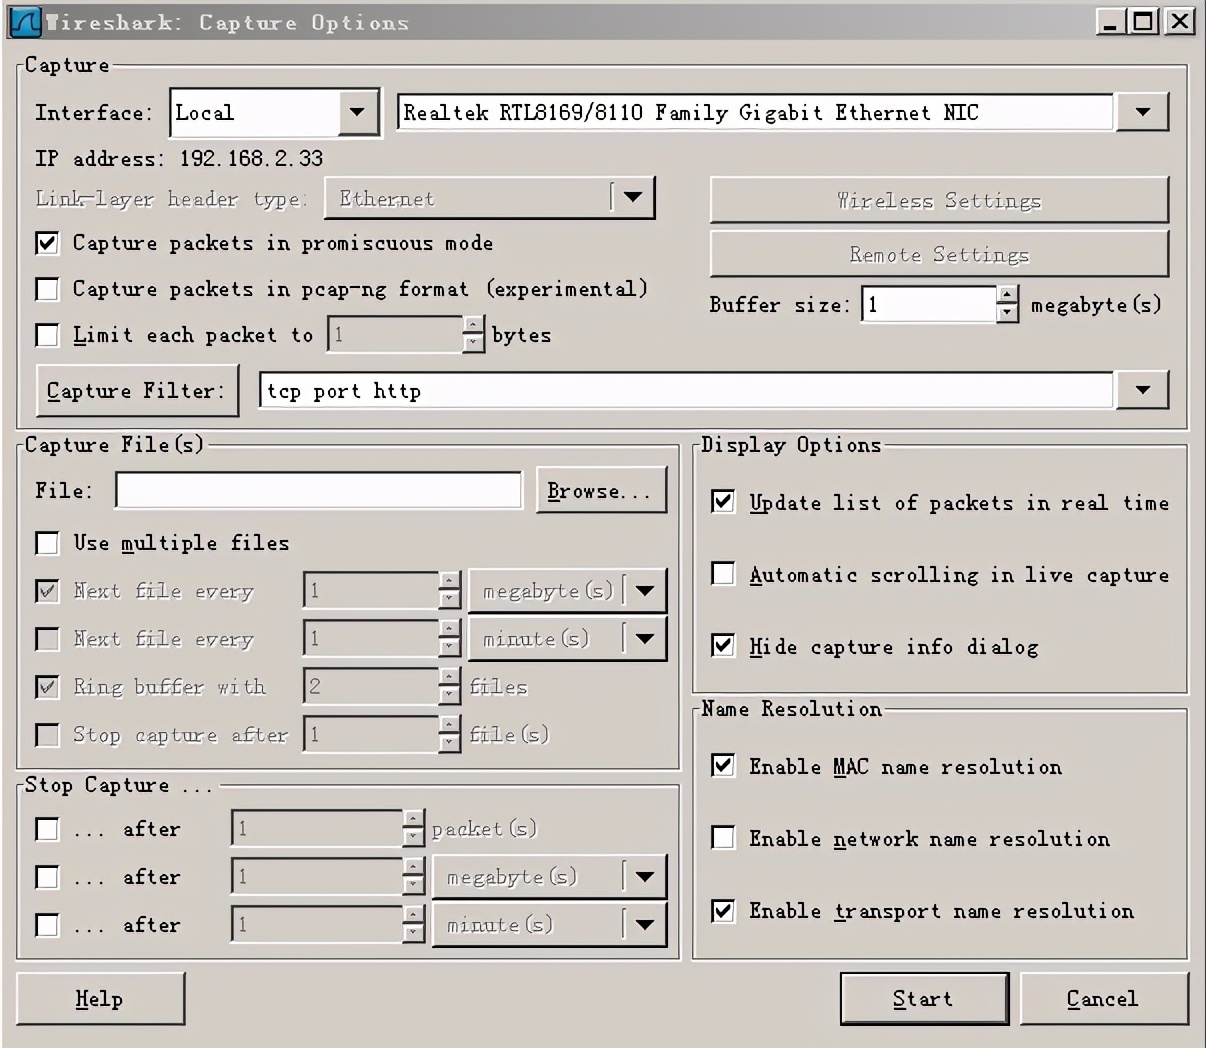The width and height of the screenshot is (1206, 1048).
Task: Open the Local interface type dropdown
Action: 357,112
